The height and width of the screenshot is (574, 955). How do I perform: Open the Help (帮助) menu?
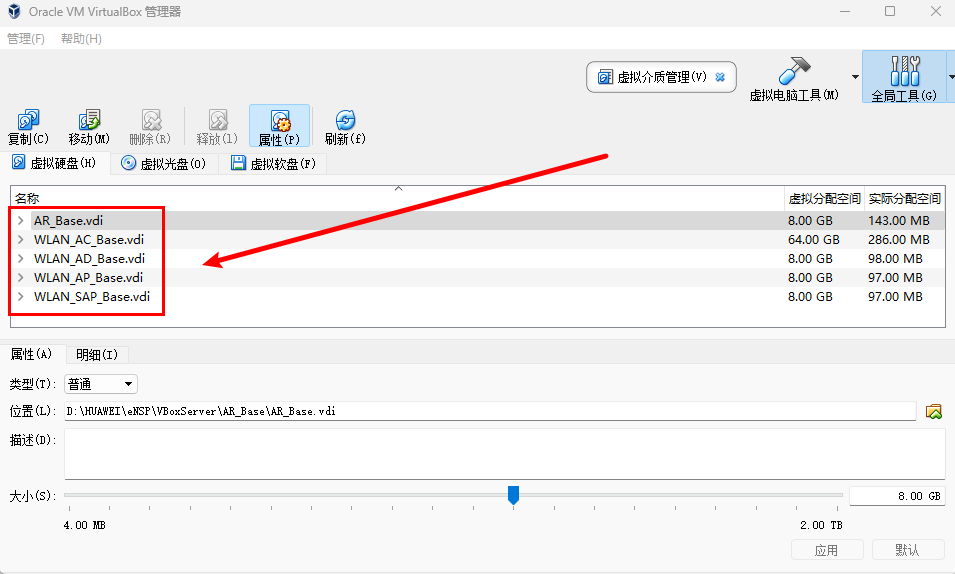tap(81, 38)
